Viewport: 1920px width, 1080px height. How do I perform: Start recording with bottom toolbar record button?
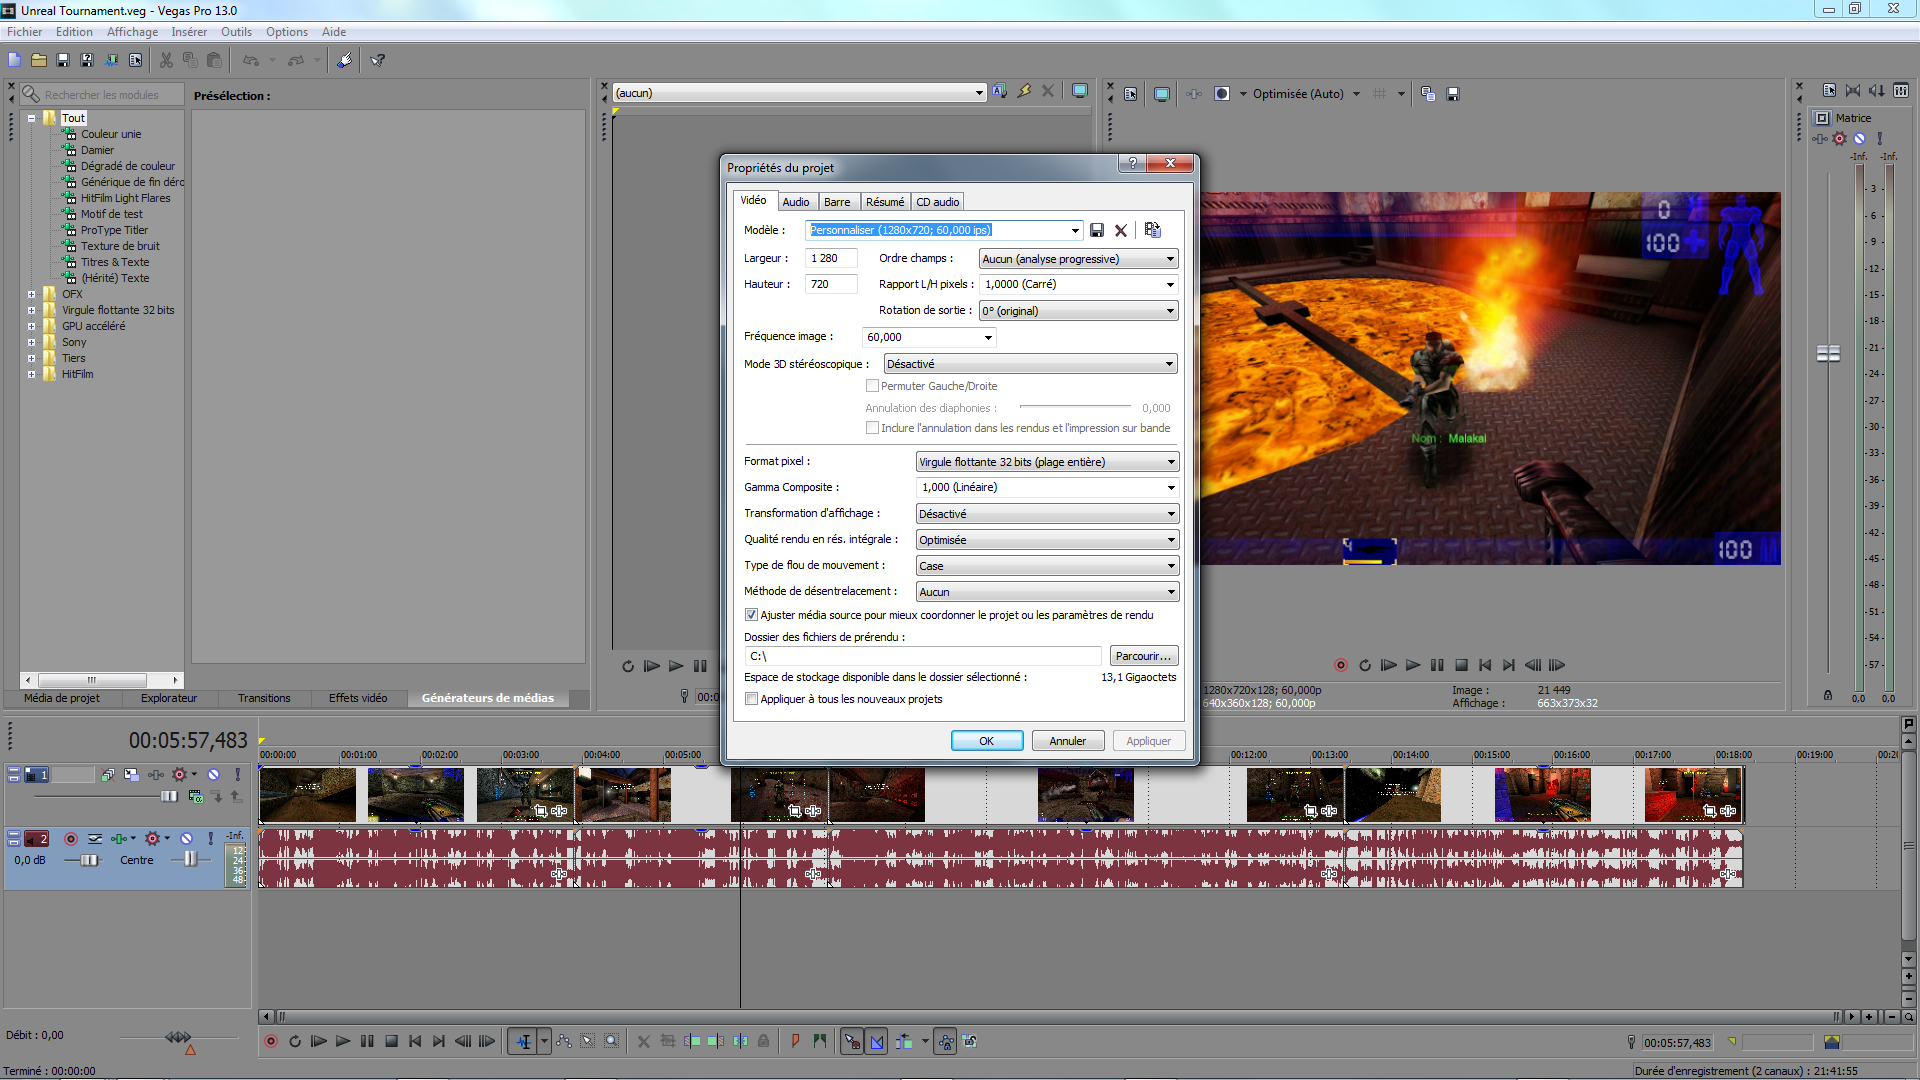[270, 1042]
